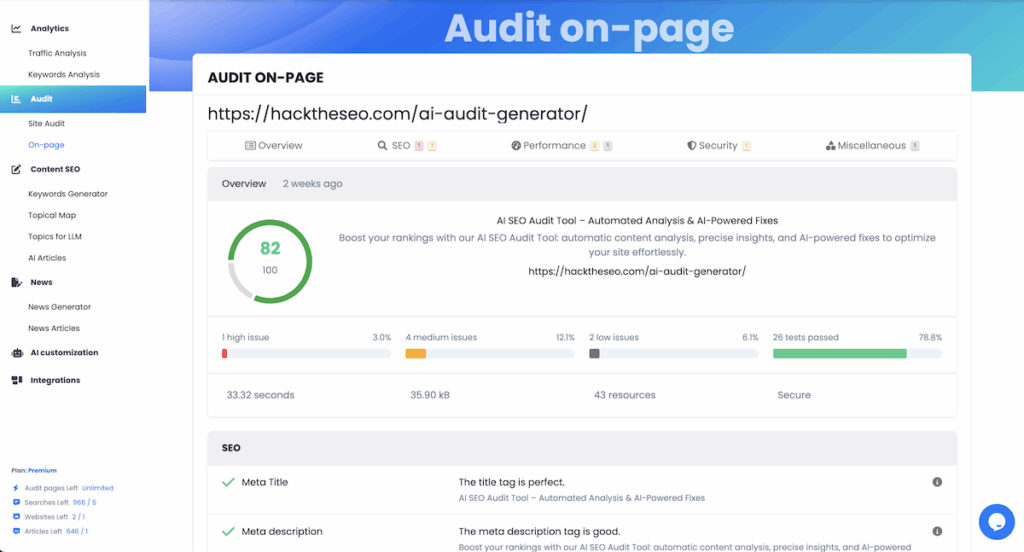Click the audited URL under the description
The image size is (1024, 552).
click(x=637, y=271)
